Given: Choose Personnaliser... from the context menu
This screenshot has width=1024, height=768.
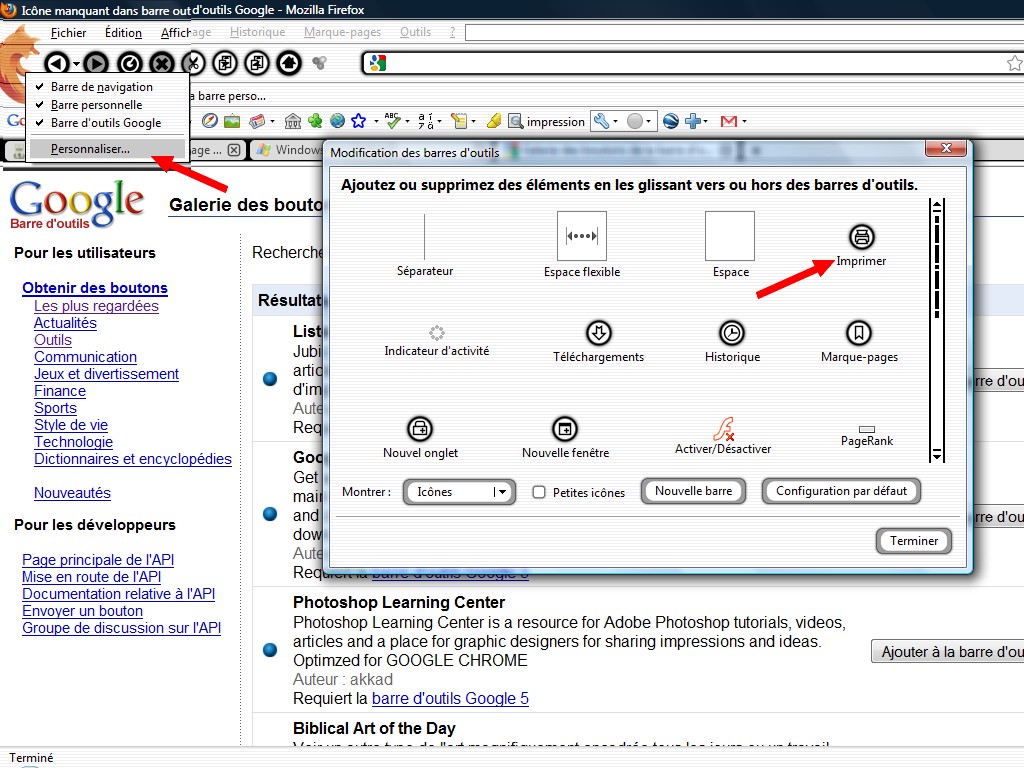Looking at the screenshot, I should (90, 149).
